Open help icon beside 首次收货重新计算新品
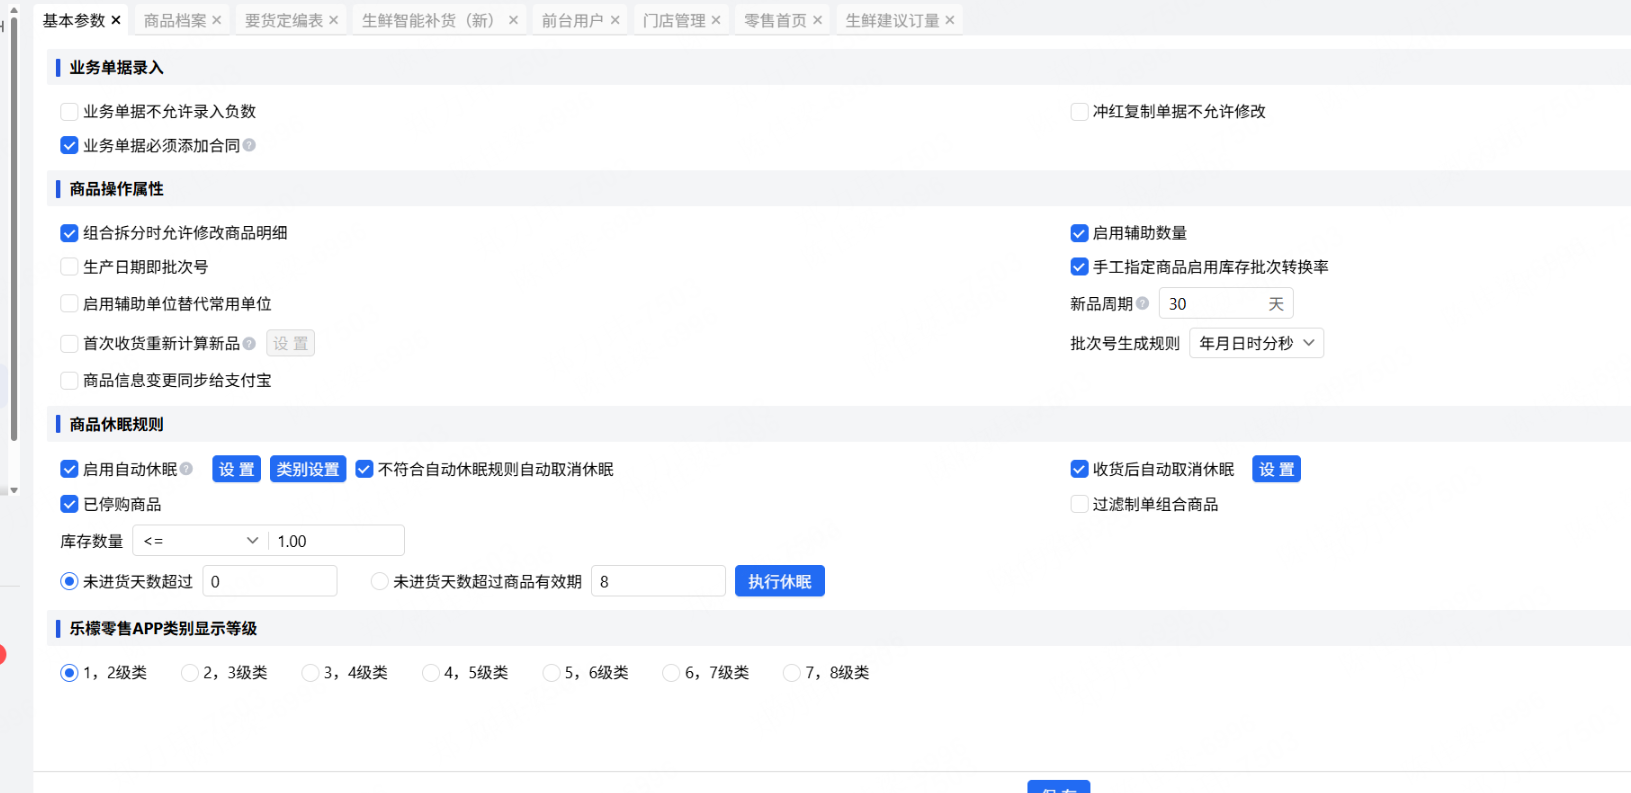The height and width of the screenshot is (793, 1631). point(249,343)
